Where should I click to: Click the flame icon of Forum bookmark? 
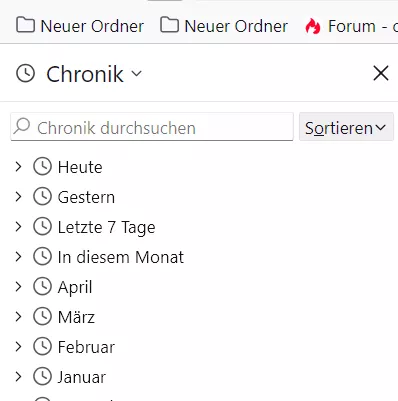pyautogui.click(x=313, y=26)
